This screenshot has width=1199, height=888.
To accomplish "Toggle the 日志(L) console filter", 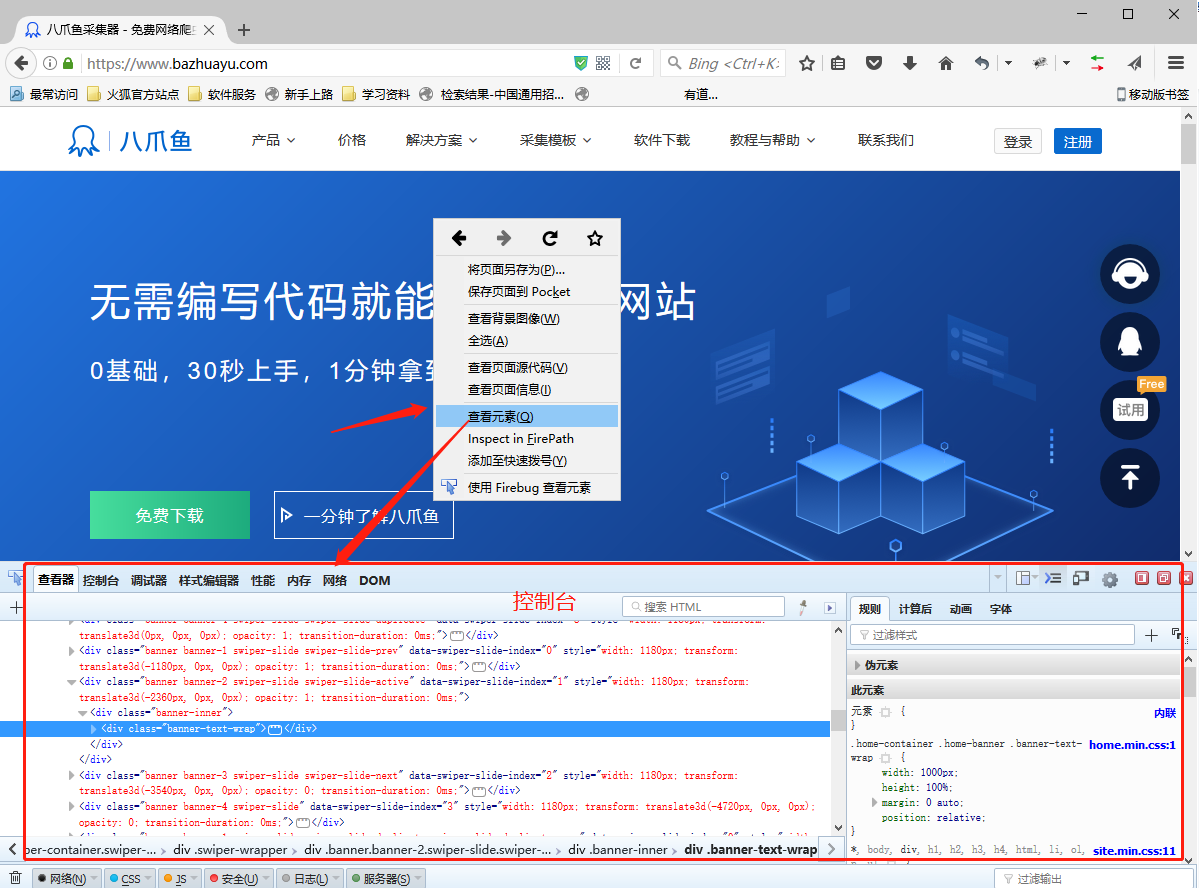I will coord(310,879).
